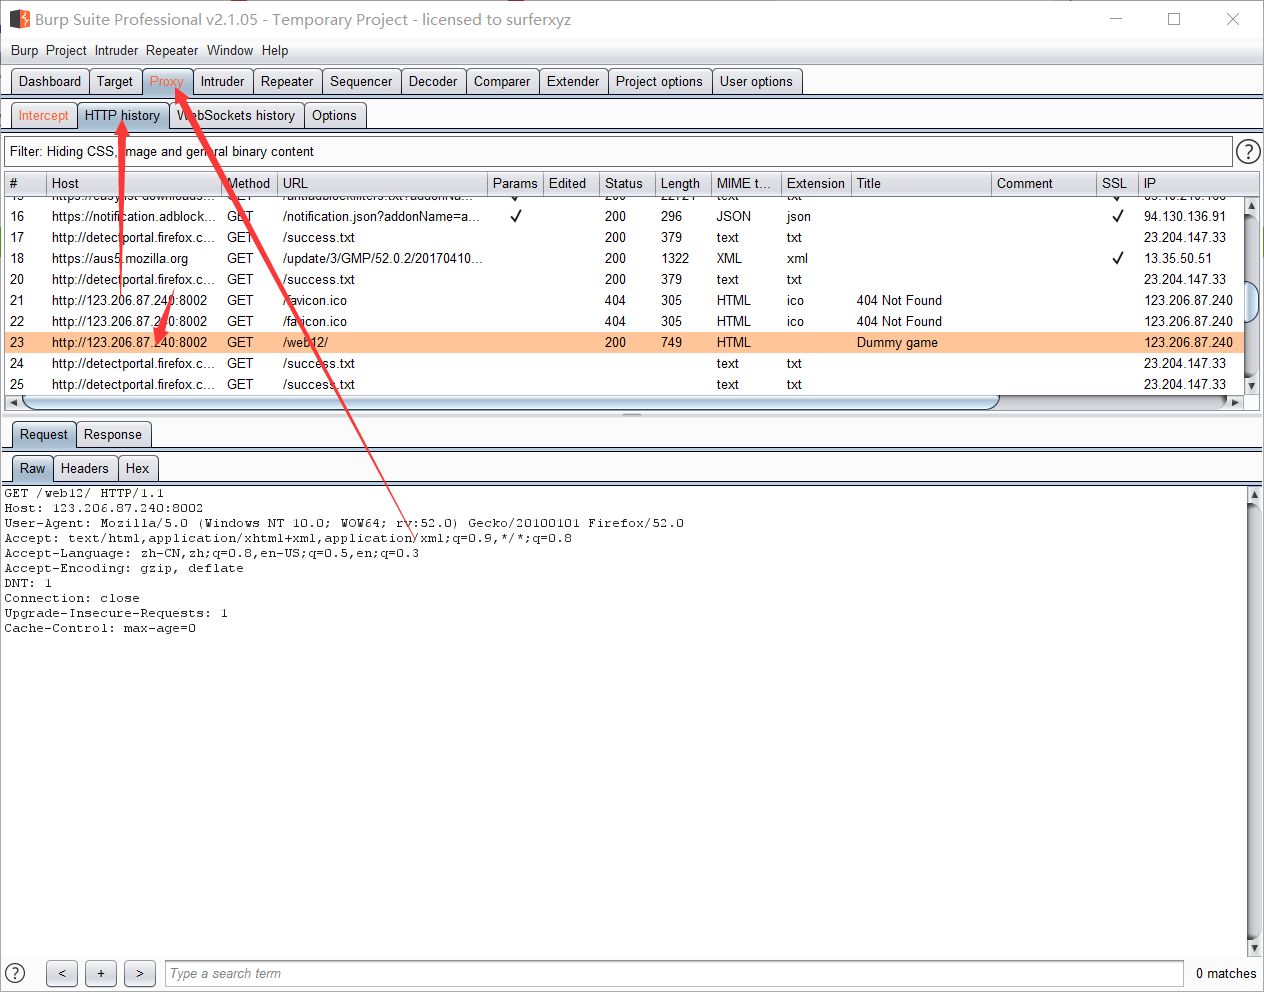Switch to the Headers view tab
1264x992 pixels.
pyautogui.click(x=85, y=469)
